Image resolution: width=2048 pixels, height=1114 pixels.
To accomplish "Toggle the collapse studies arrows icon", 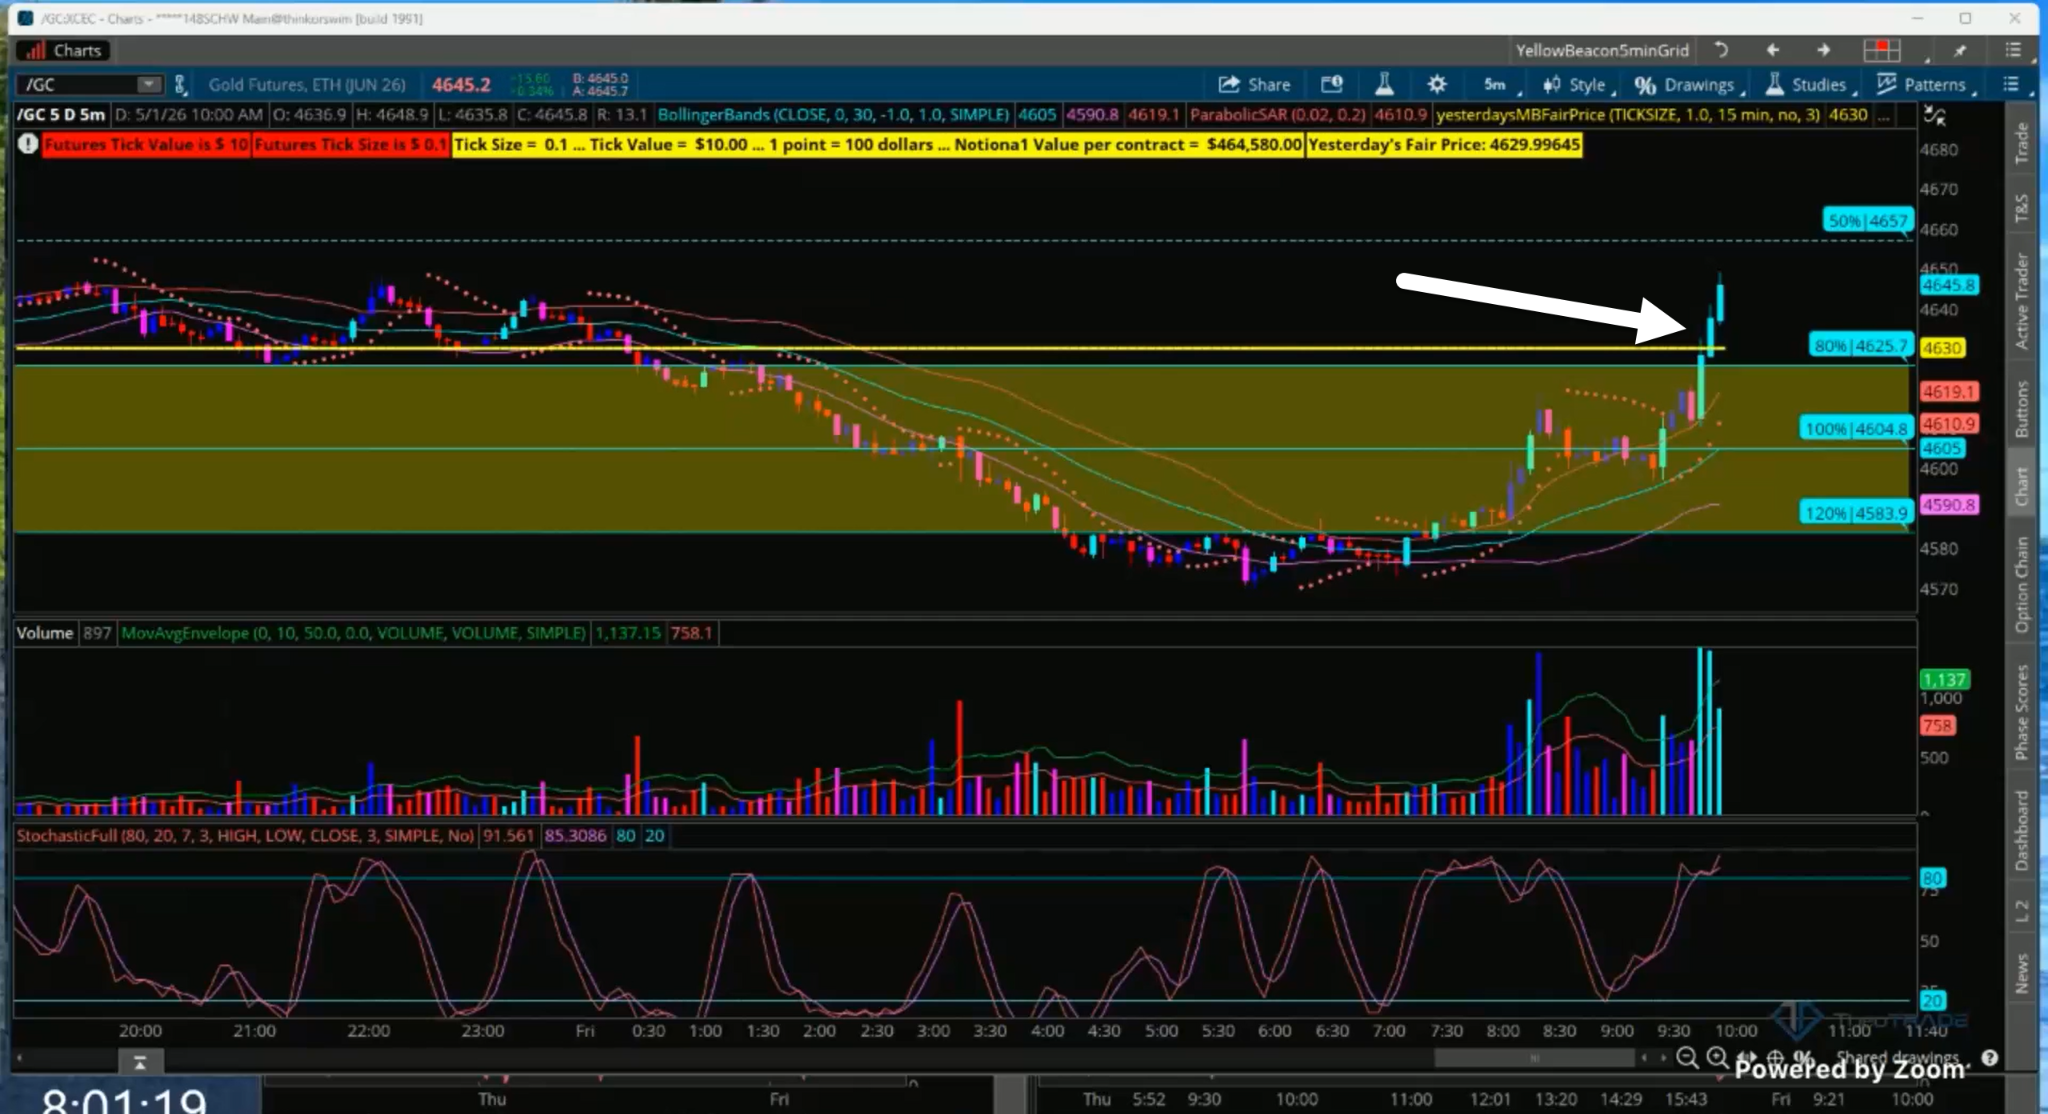I will [1935, 116].
